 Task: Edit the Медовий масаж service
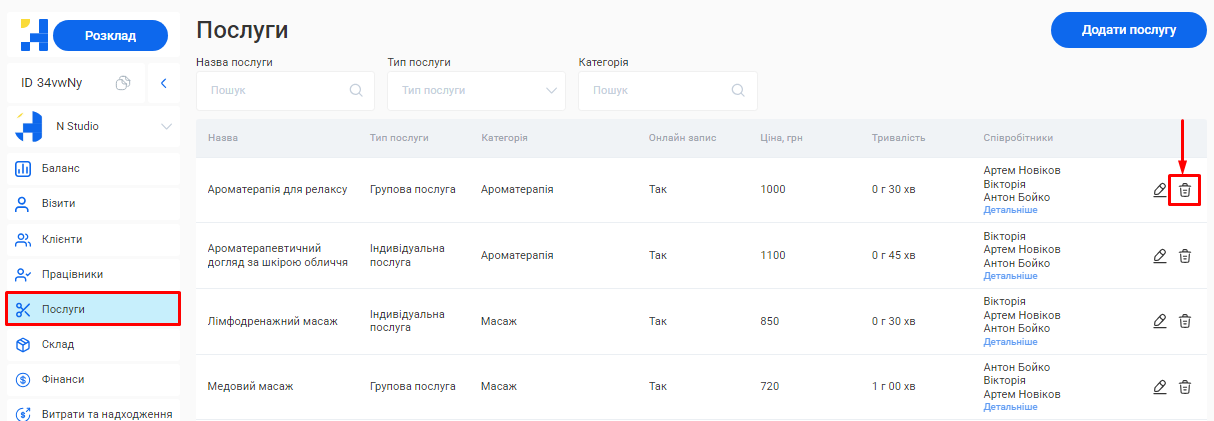[x=1159, y=387]
